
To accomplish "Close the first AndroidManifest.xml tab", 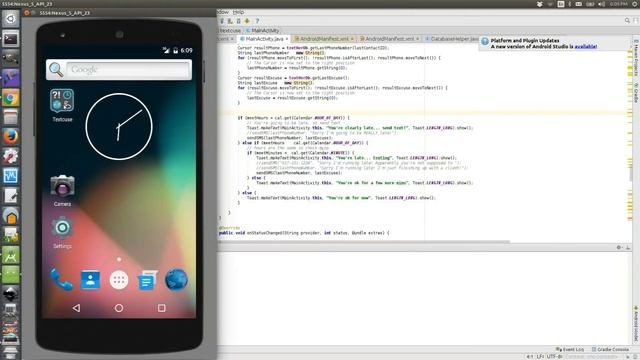I will tap(352, 39).
